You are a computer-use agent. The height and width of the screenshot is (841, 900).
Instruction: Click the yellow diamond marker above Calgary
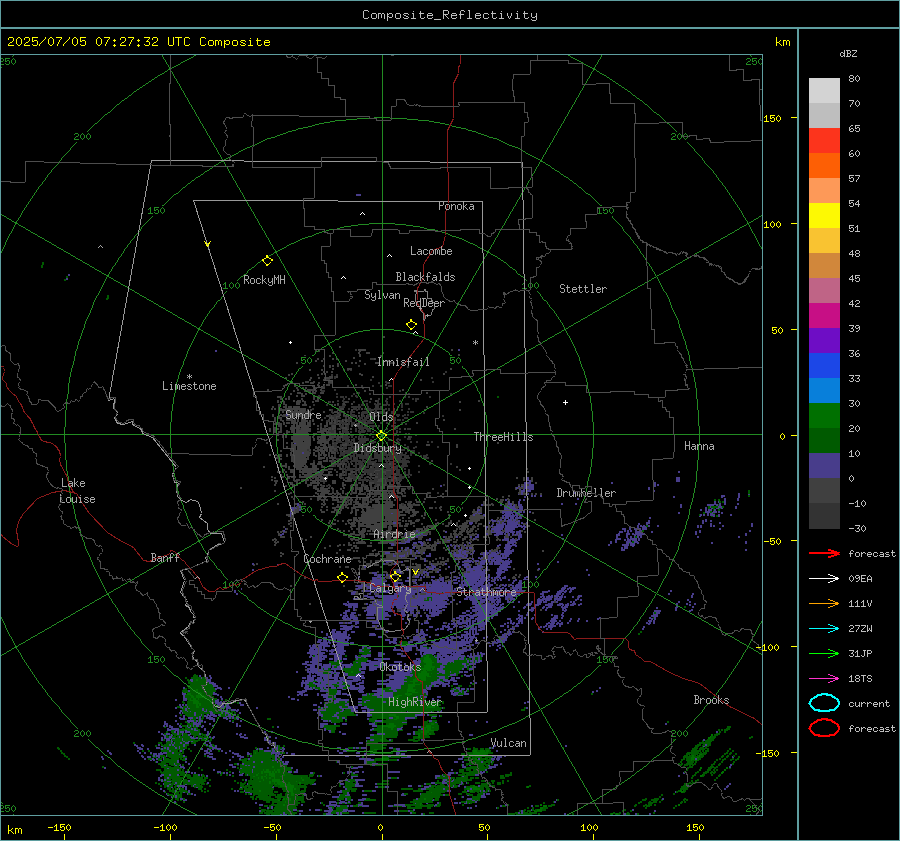[x=395, y=576]
